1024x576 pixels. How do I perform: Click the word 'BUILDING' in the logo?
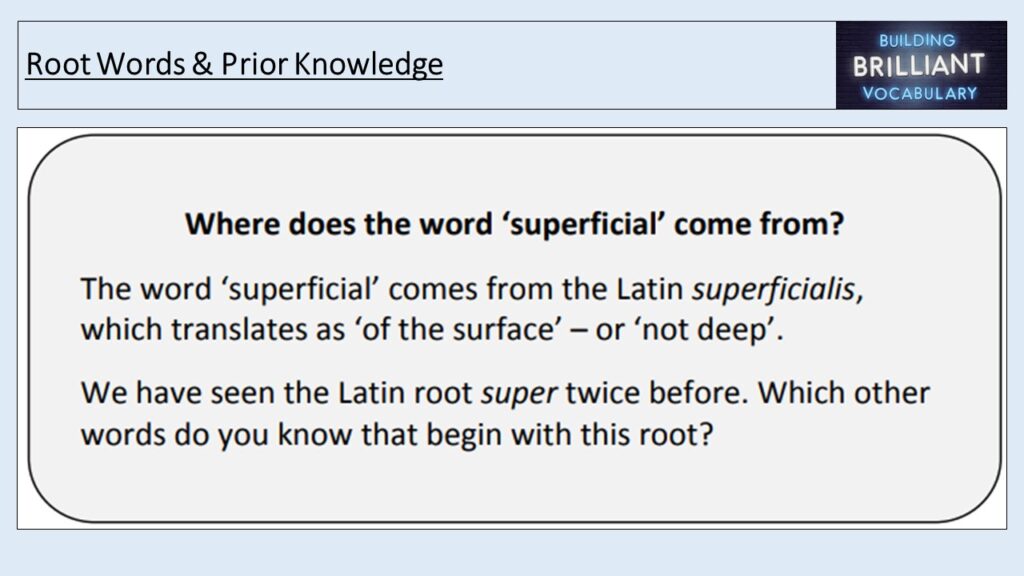pos(917,40)
